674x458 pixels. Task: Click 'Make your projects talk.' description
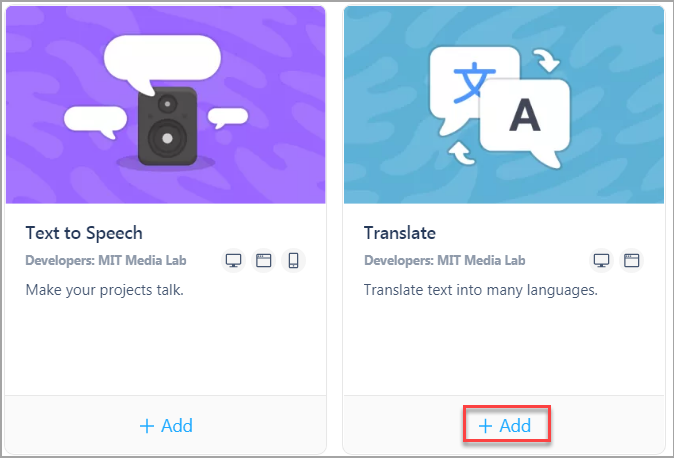click(105, 290)
